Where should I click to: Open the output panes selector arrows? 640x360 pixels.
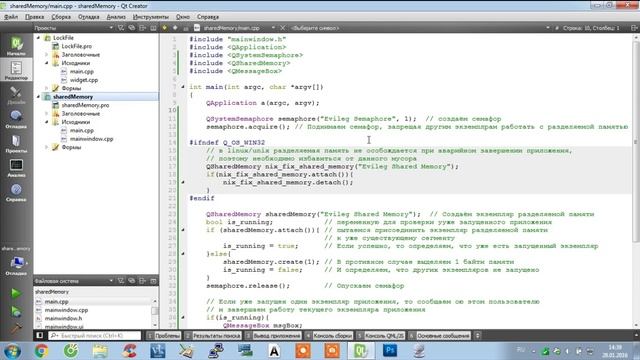tap(477, 336)
